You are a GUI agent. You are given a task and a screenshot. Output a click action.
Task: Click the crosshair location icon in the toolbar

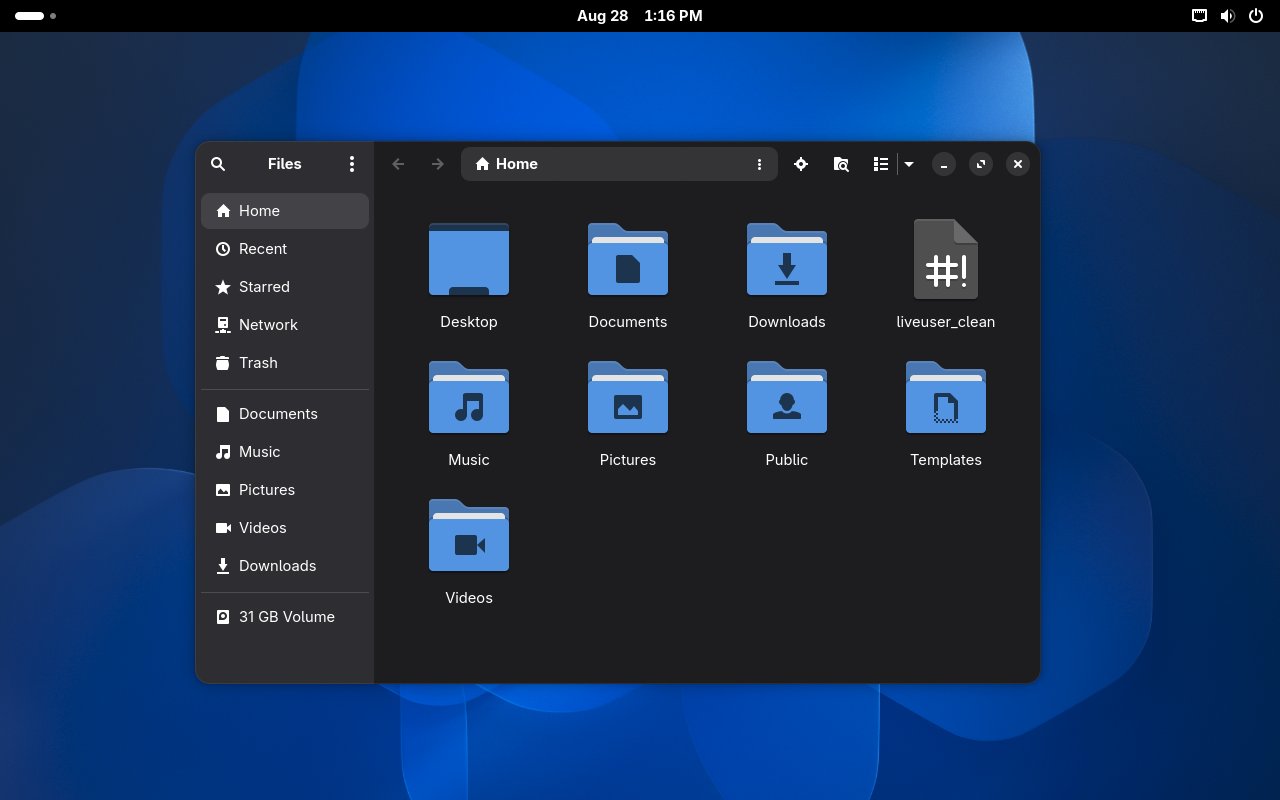point(801,164)
